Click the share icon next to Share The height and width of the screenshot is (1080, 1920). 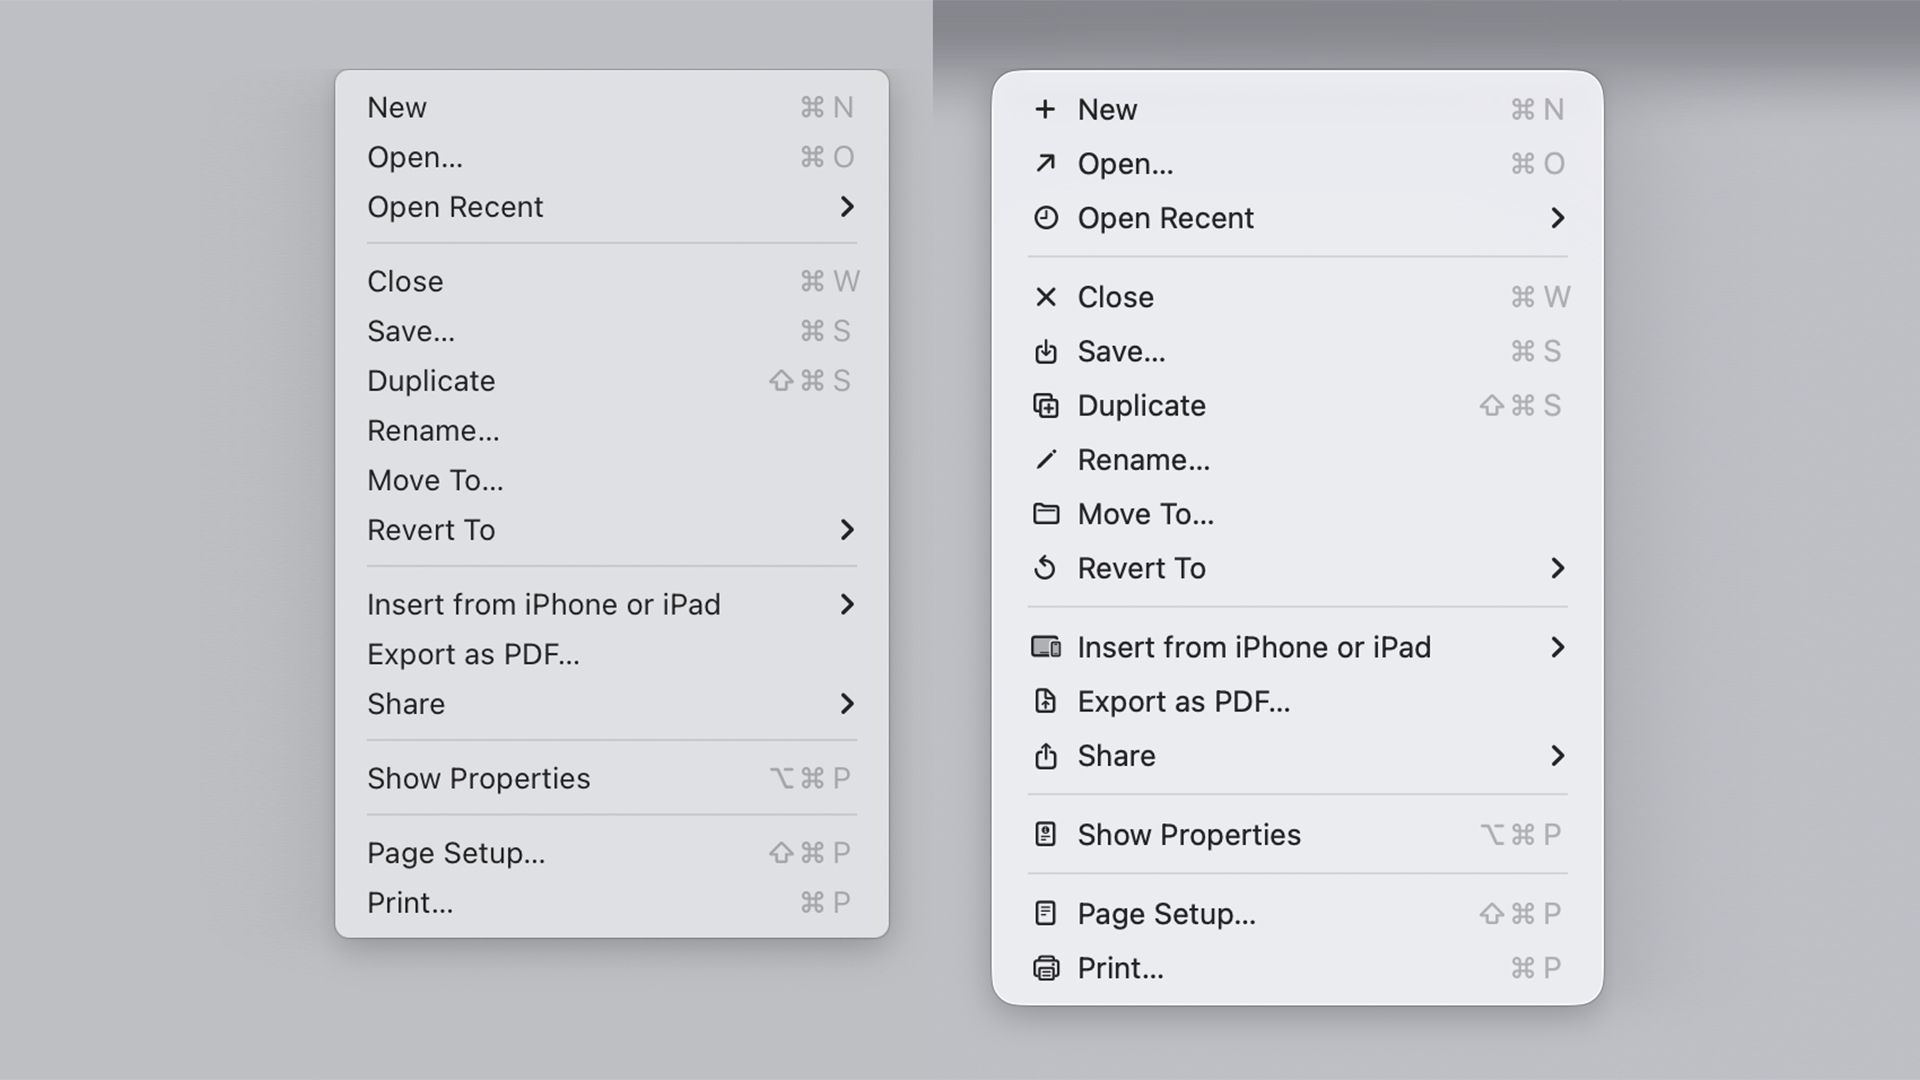[1046, 757]
